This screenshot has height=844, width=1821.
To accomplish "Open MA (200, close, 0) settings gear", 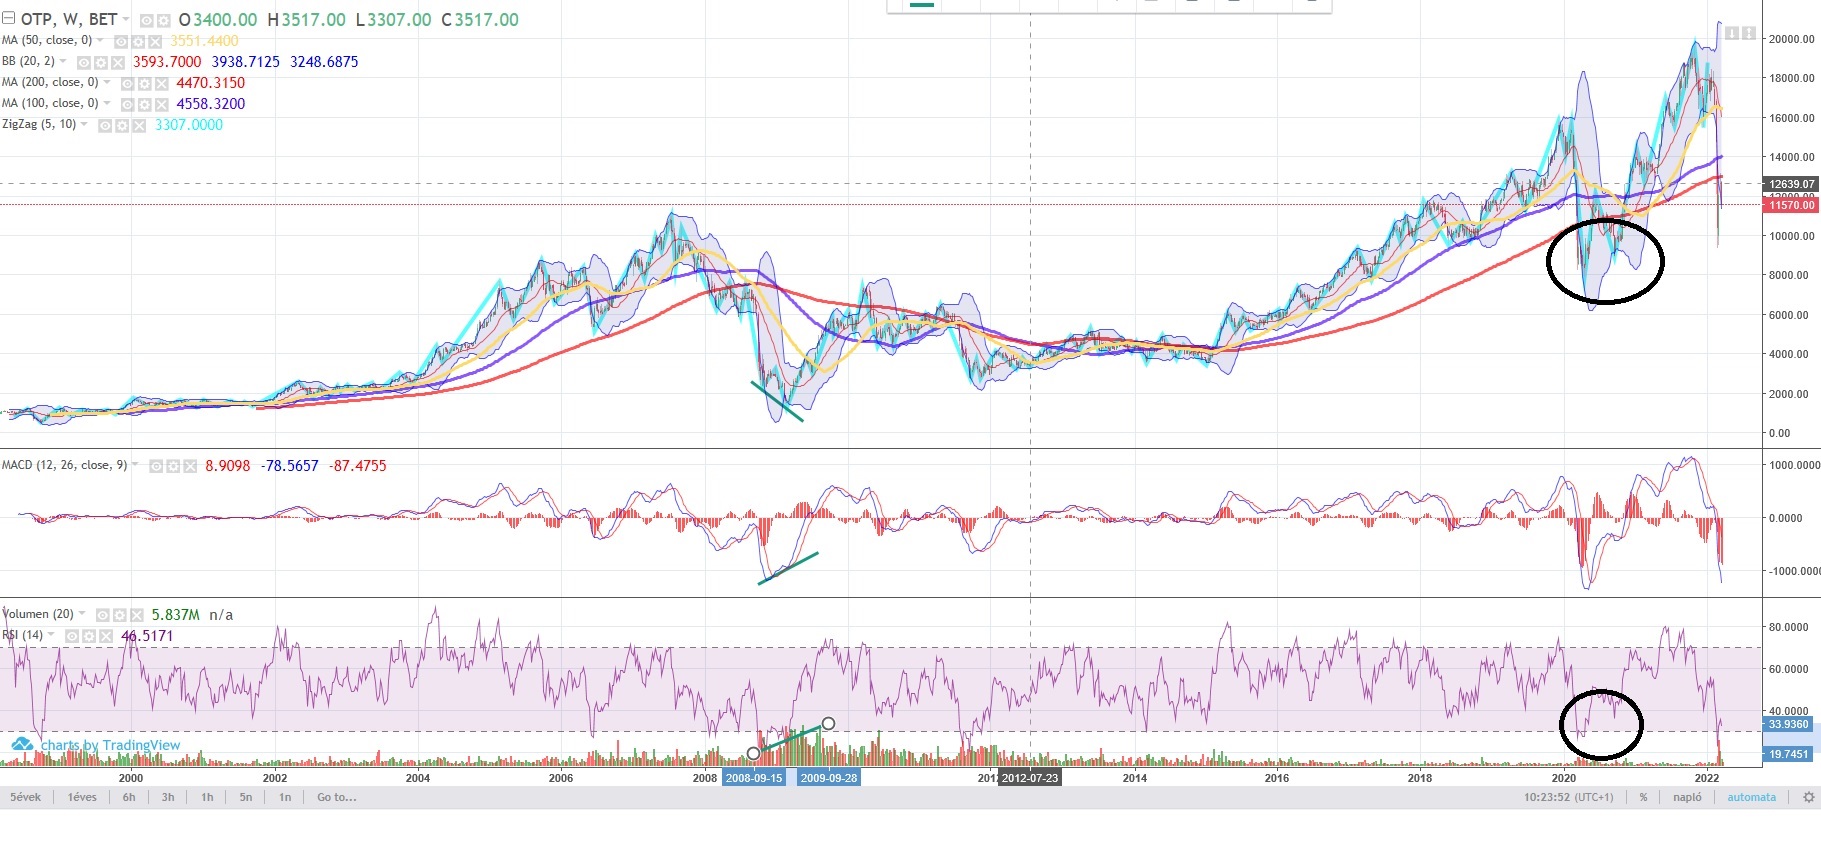I will 145,83.
